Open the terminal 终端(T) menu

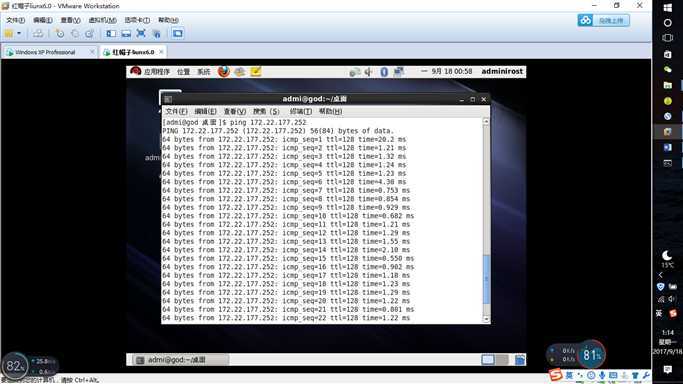pyautogui.click(x=301, y=111)
